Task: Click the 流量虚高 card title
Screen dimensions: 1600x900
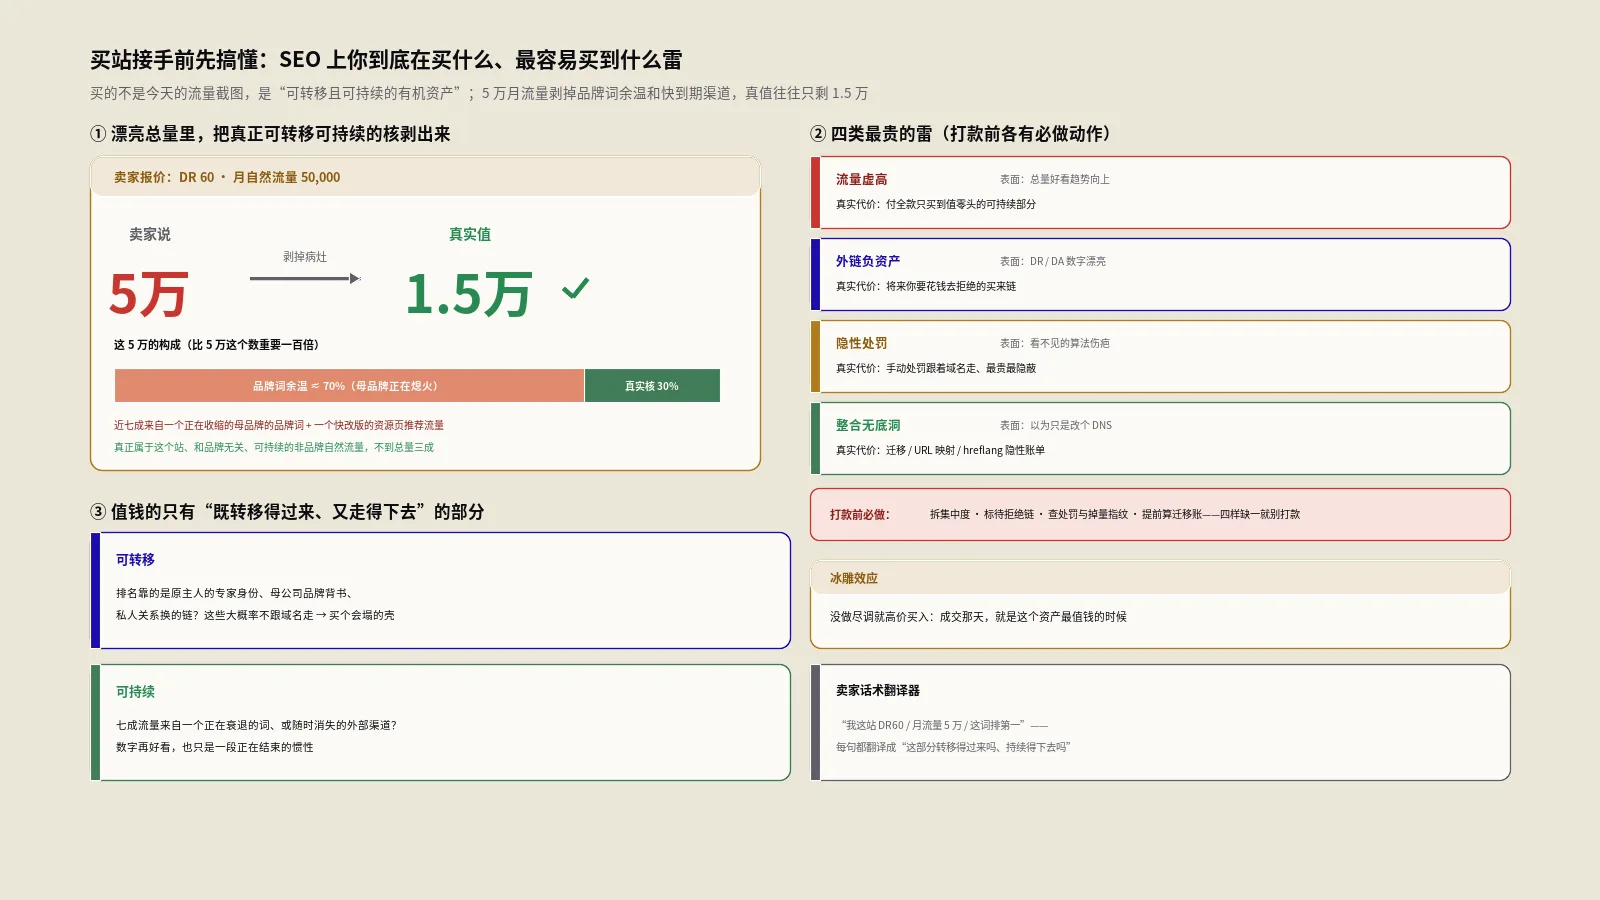Action: 862,179
